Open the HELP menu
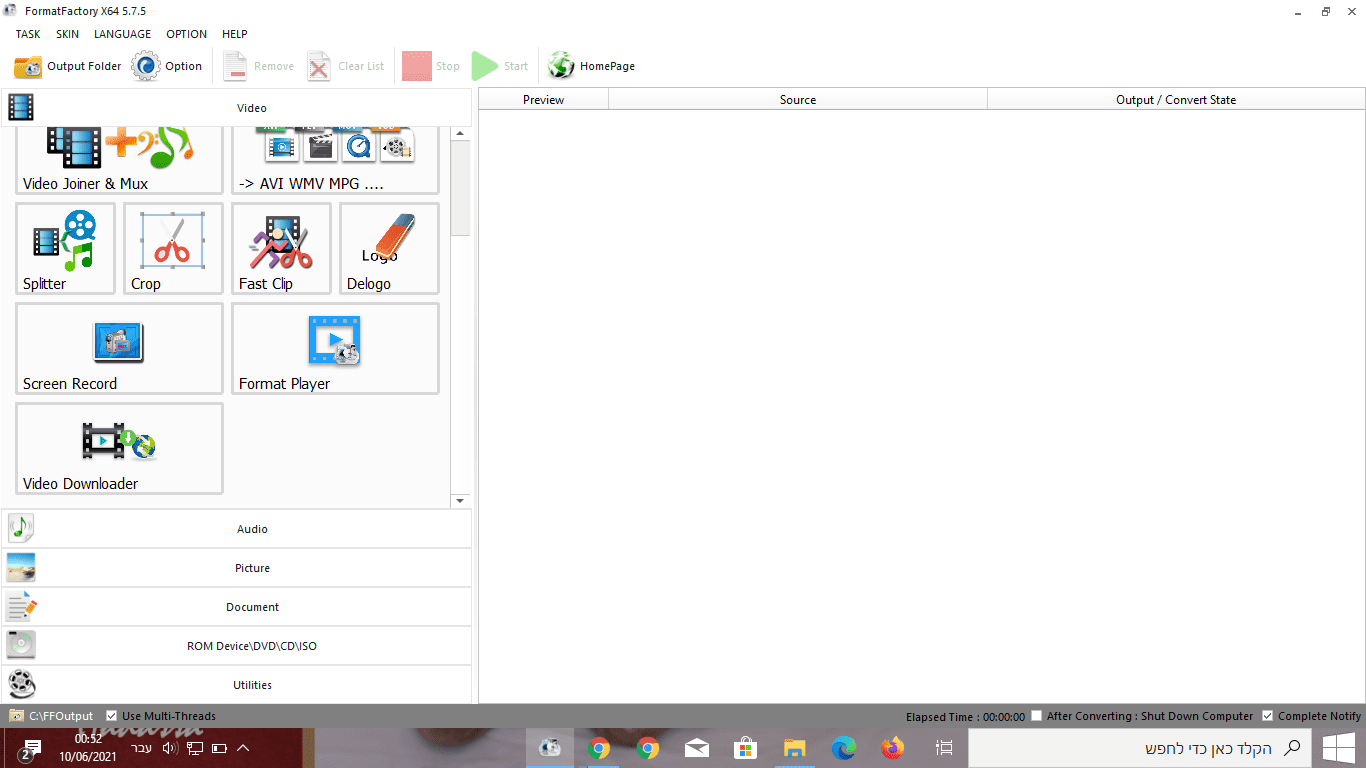Viewport: 1366px width, 768px height. (234, 34)
